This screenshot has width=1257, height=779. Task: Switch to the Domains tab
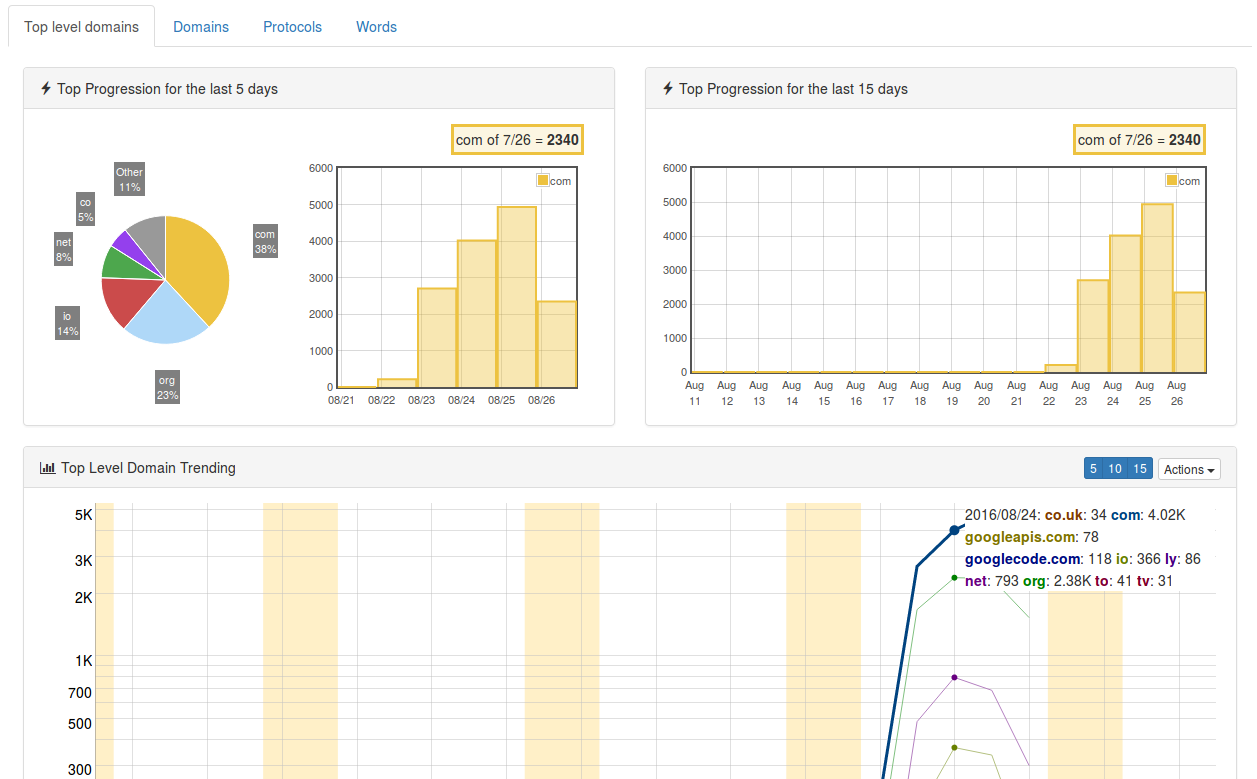click(201, 27)
